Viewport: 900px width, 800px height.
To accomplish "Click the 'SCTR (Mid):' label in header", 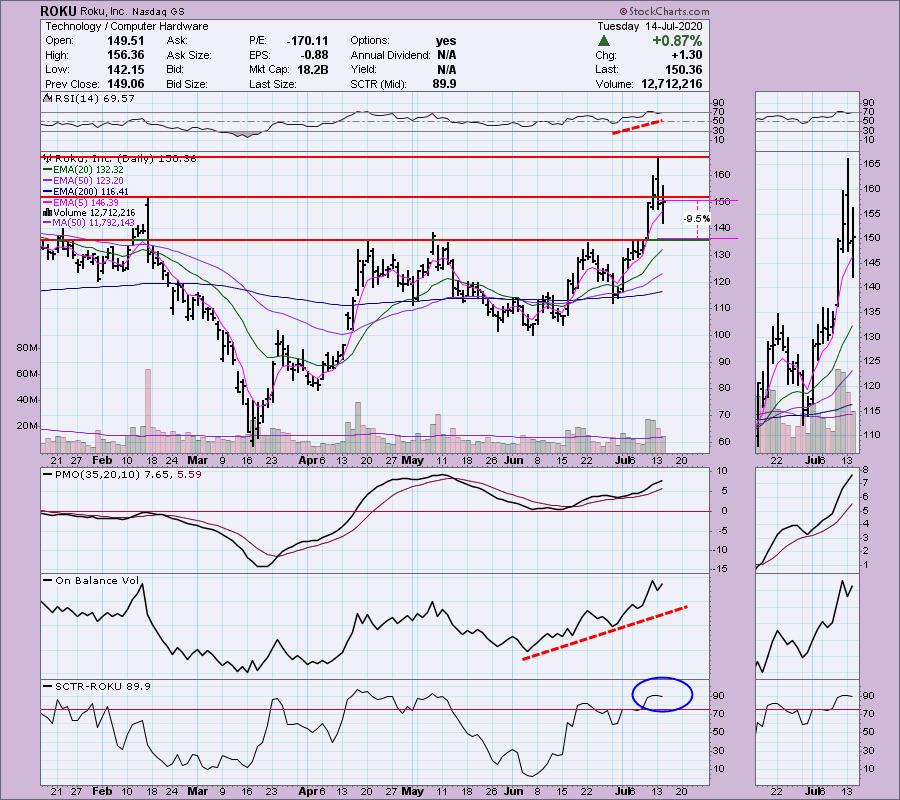I will tap(378, 84).
